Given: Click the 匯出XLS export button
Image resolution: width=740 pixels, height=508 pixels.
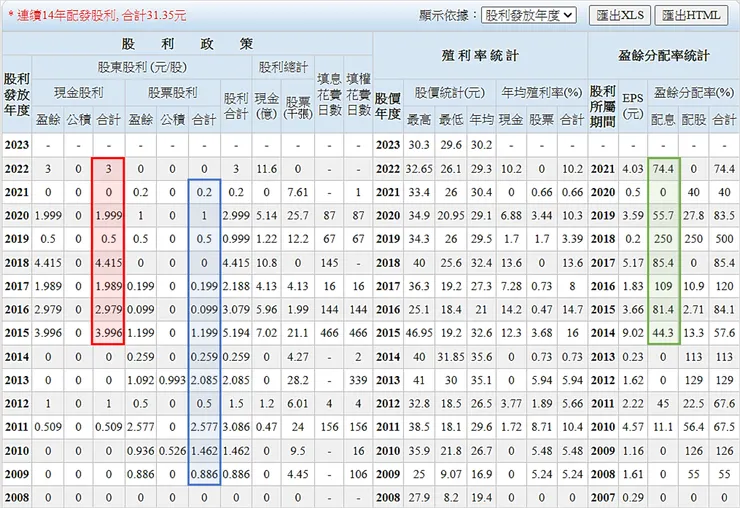Looking at the screenshot, I should coord(620,16).
